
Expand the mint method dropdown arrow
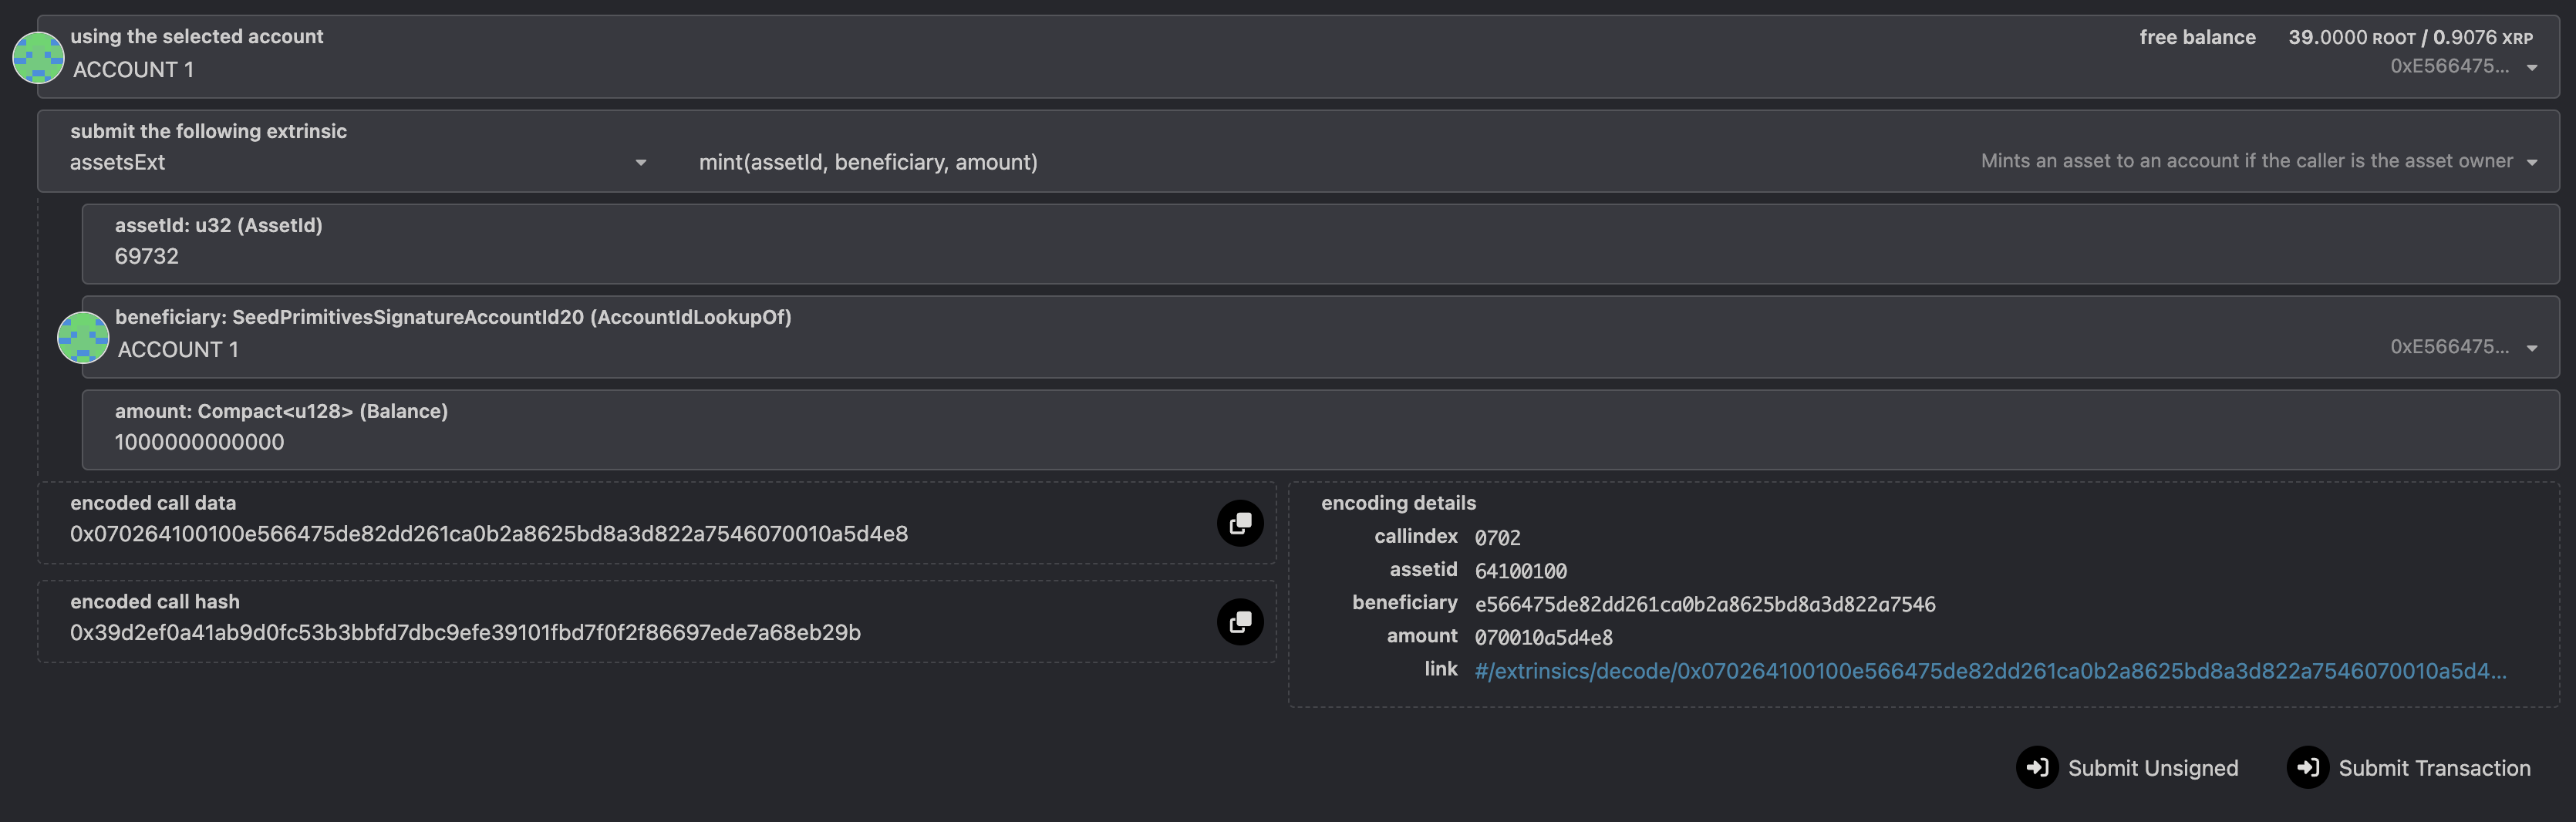[x=2531, y=162]
